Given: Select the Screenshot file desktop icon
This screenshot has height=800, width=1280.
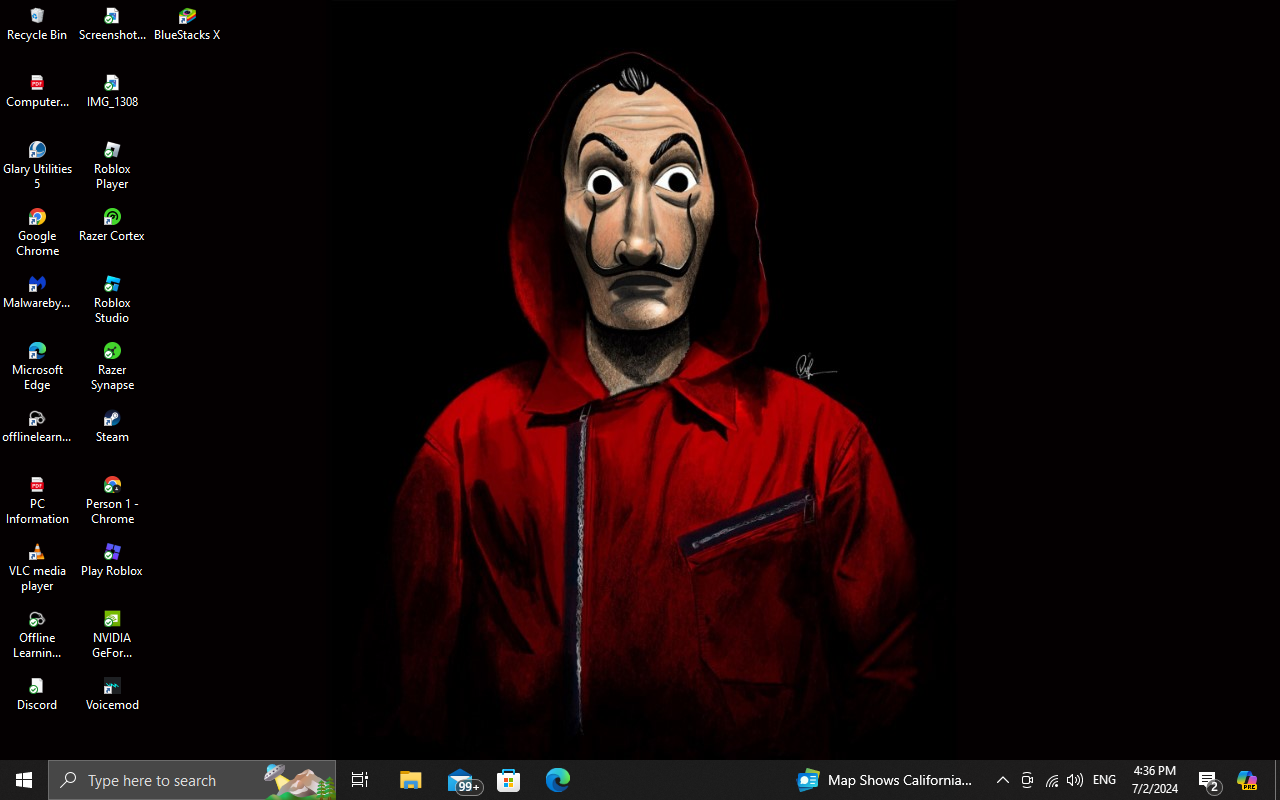Looking at the screenshot, I should click(x=112, y=25).
